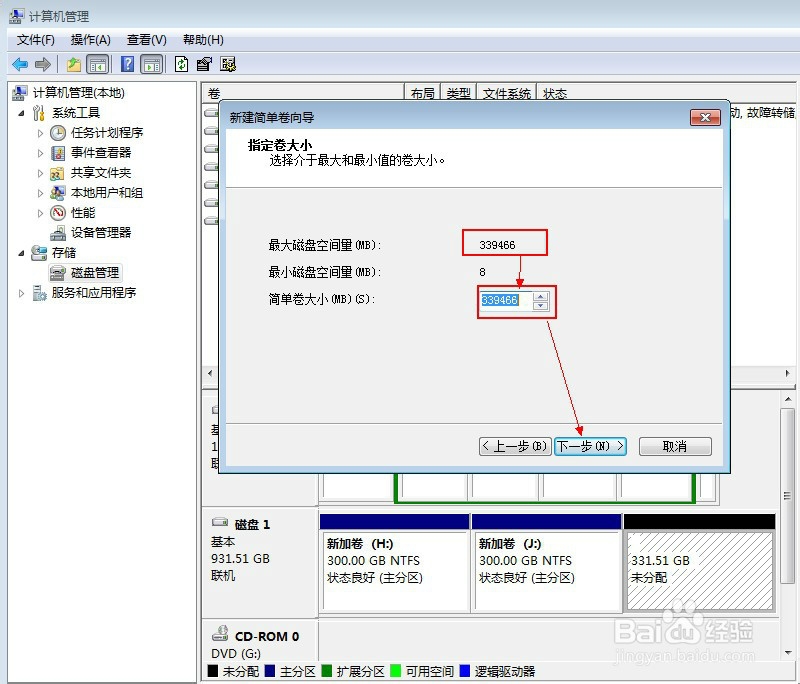This screenshot has width=800, height=684.
Task: Click the volume list right scroll arrow
Action: click(x=787, y=373)
